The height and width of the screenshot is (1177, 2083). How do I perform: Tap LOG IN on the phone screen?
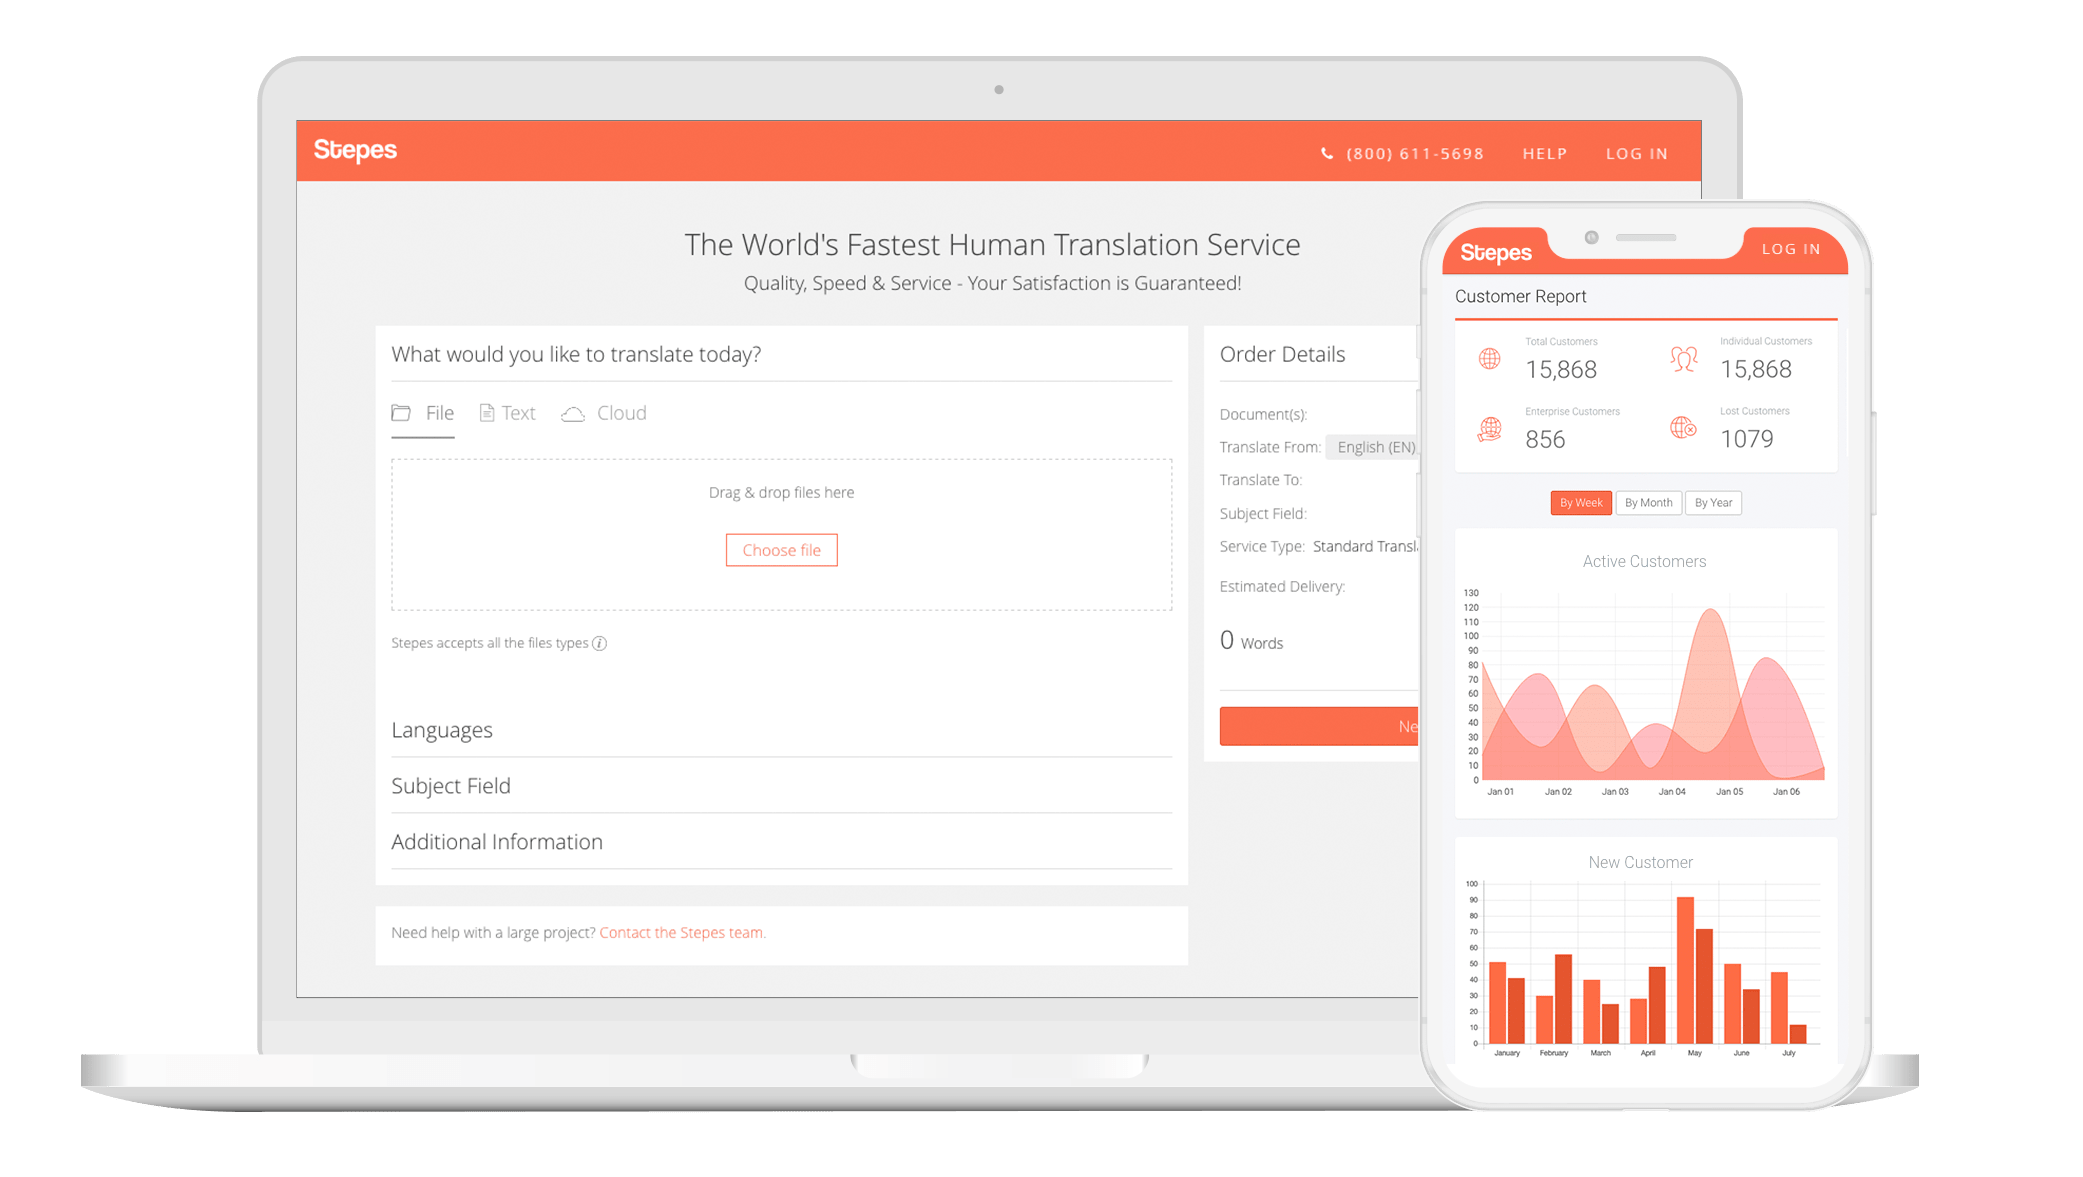(1791, 249)
